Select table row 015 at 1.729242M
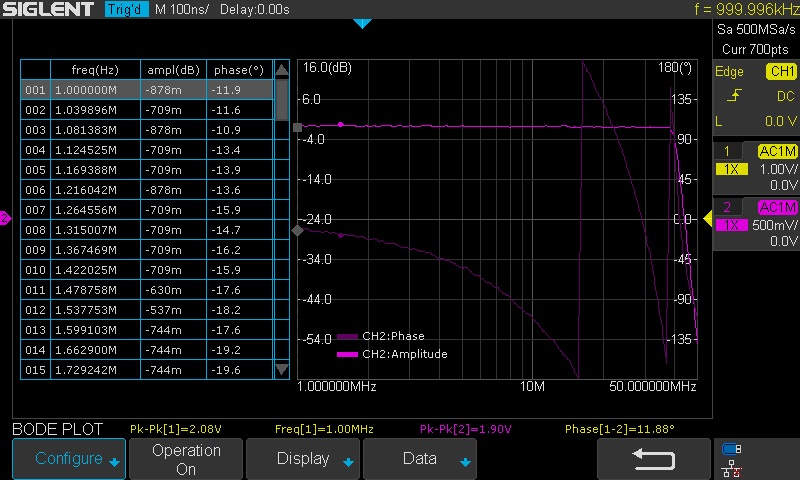800x480 pixels. [146, 370]
